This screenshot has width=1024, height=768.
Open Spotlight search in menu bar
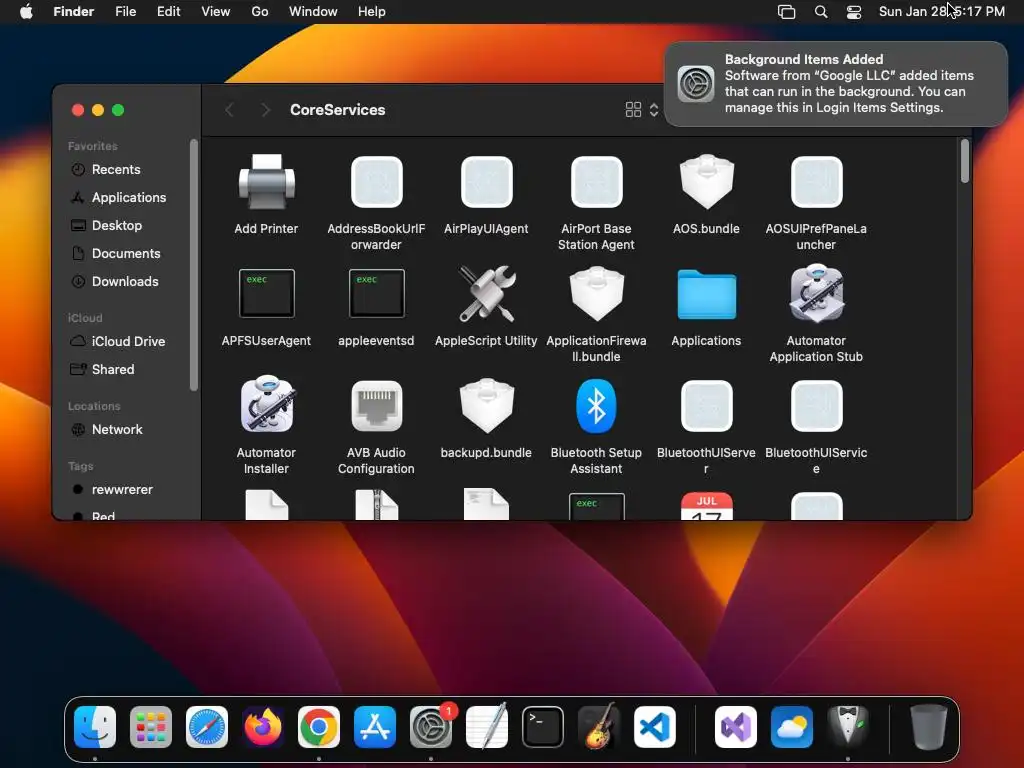pos(821,12)
